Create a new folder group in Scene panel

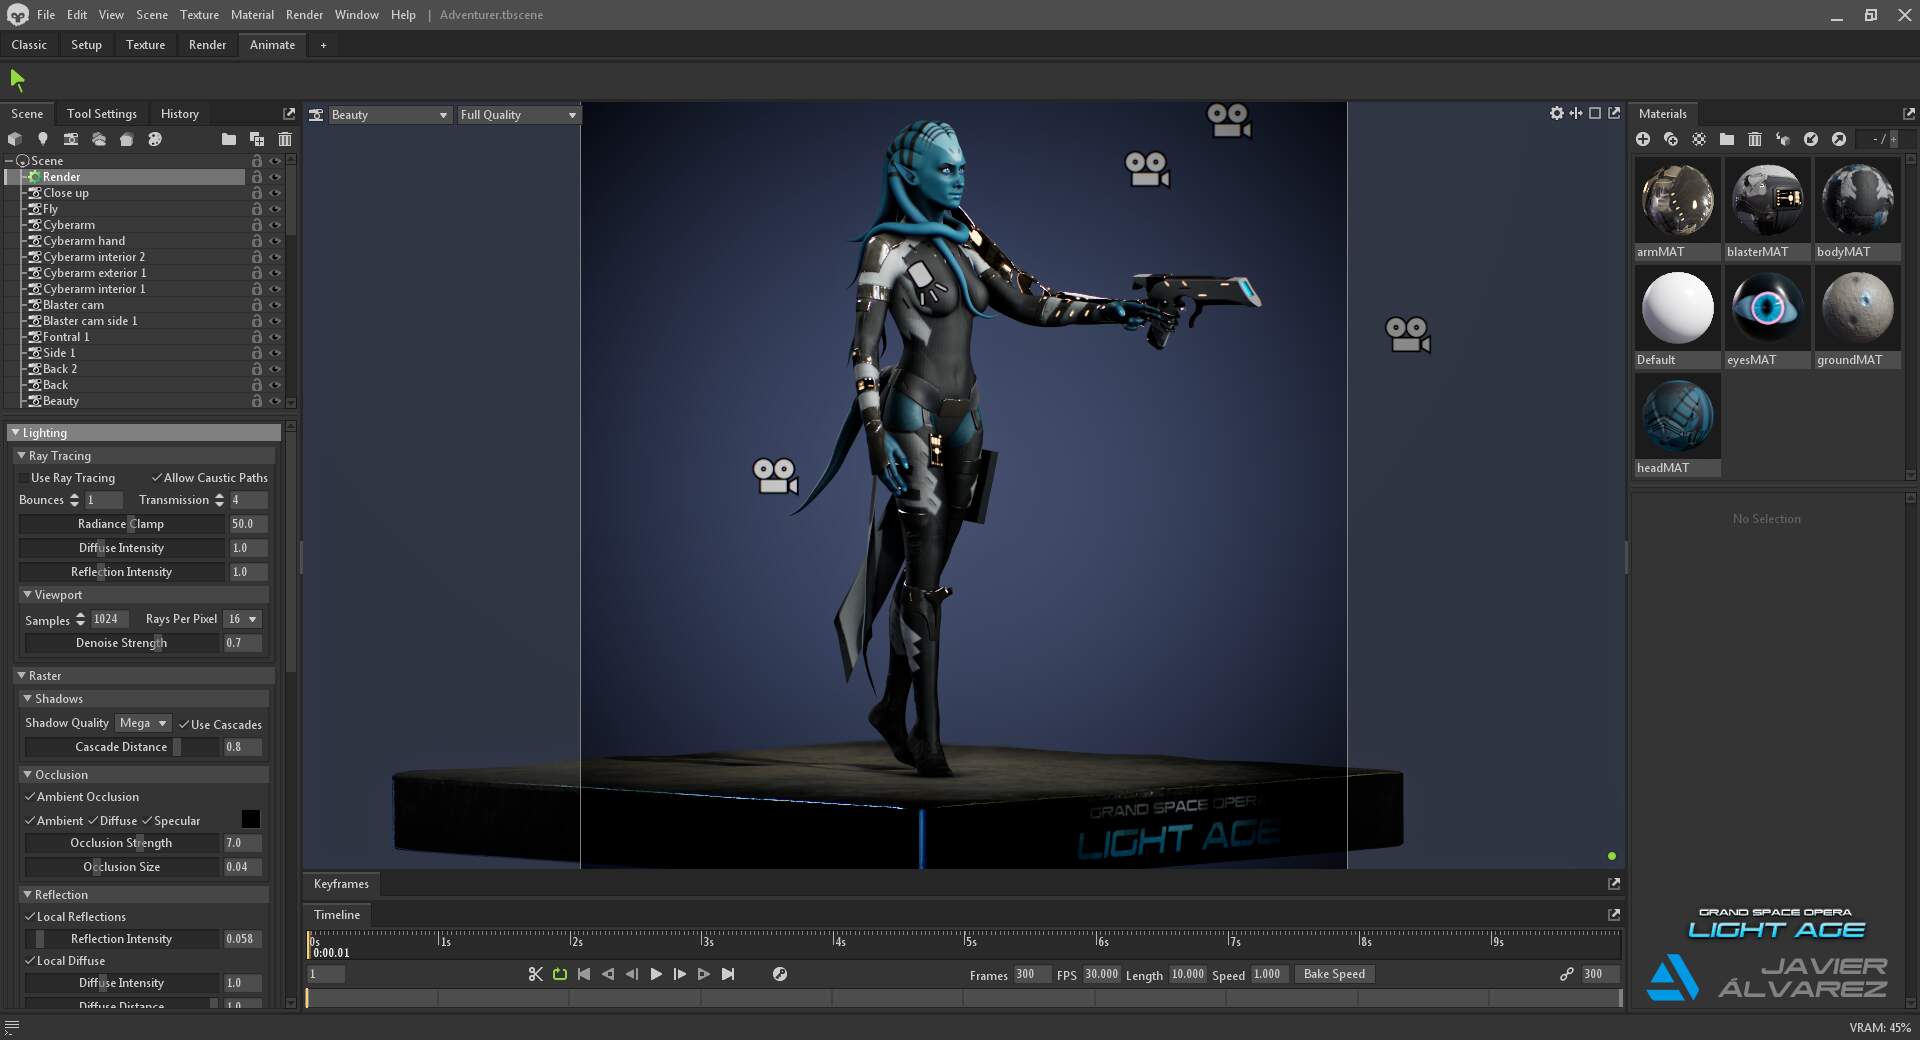click(x=229, y=139)
